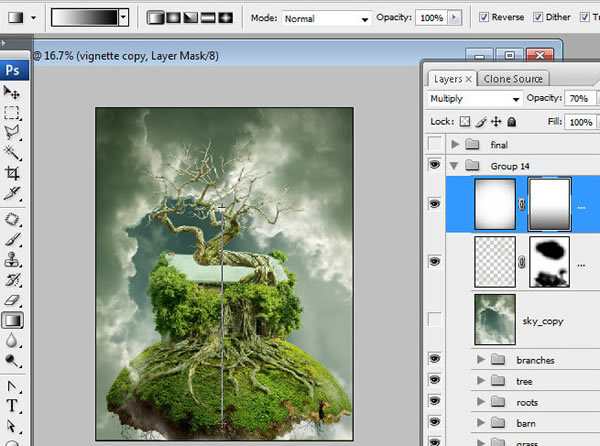Switch to the Clone Source tab
The width and height of the screenshot is (600, 446).
point(513,78)
